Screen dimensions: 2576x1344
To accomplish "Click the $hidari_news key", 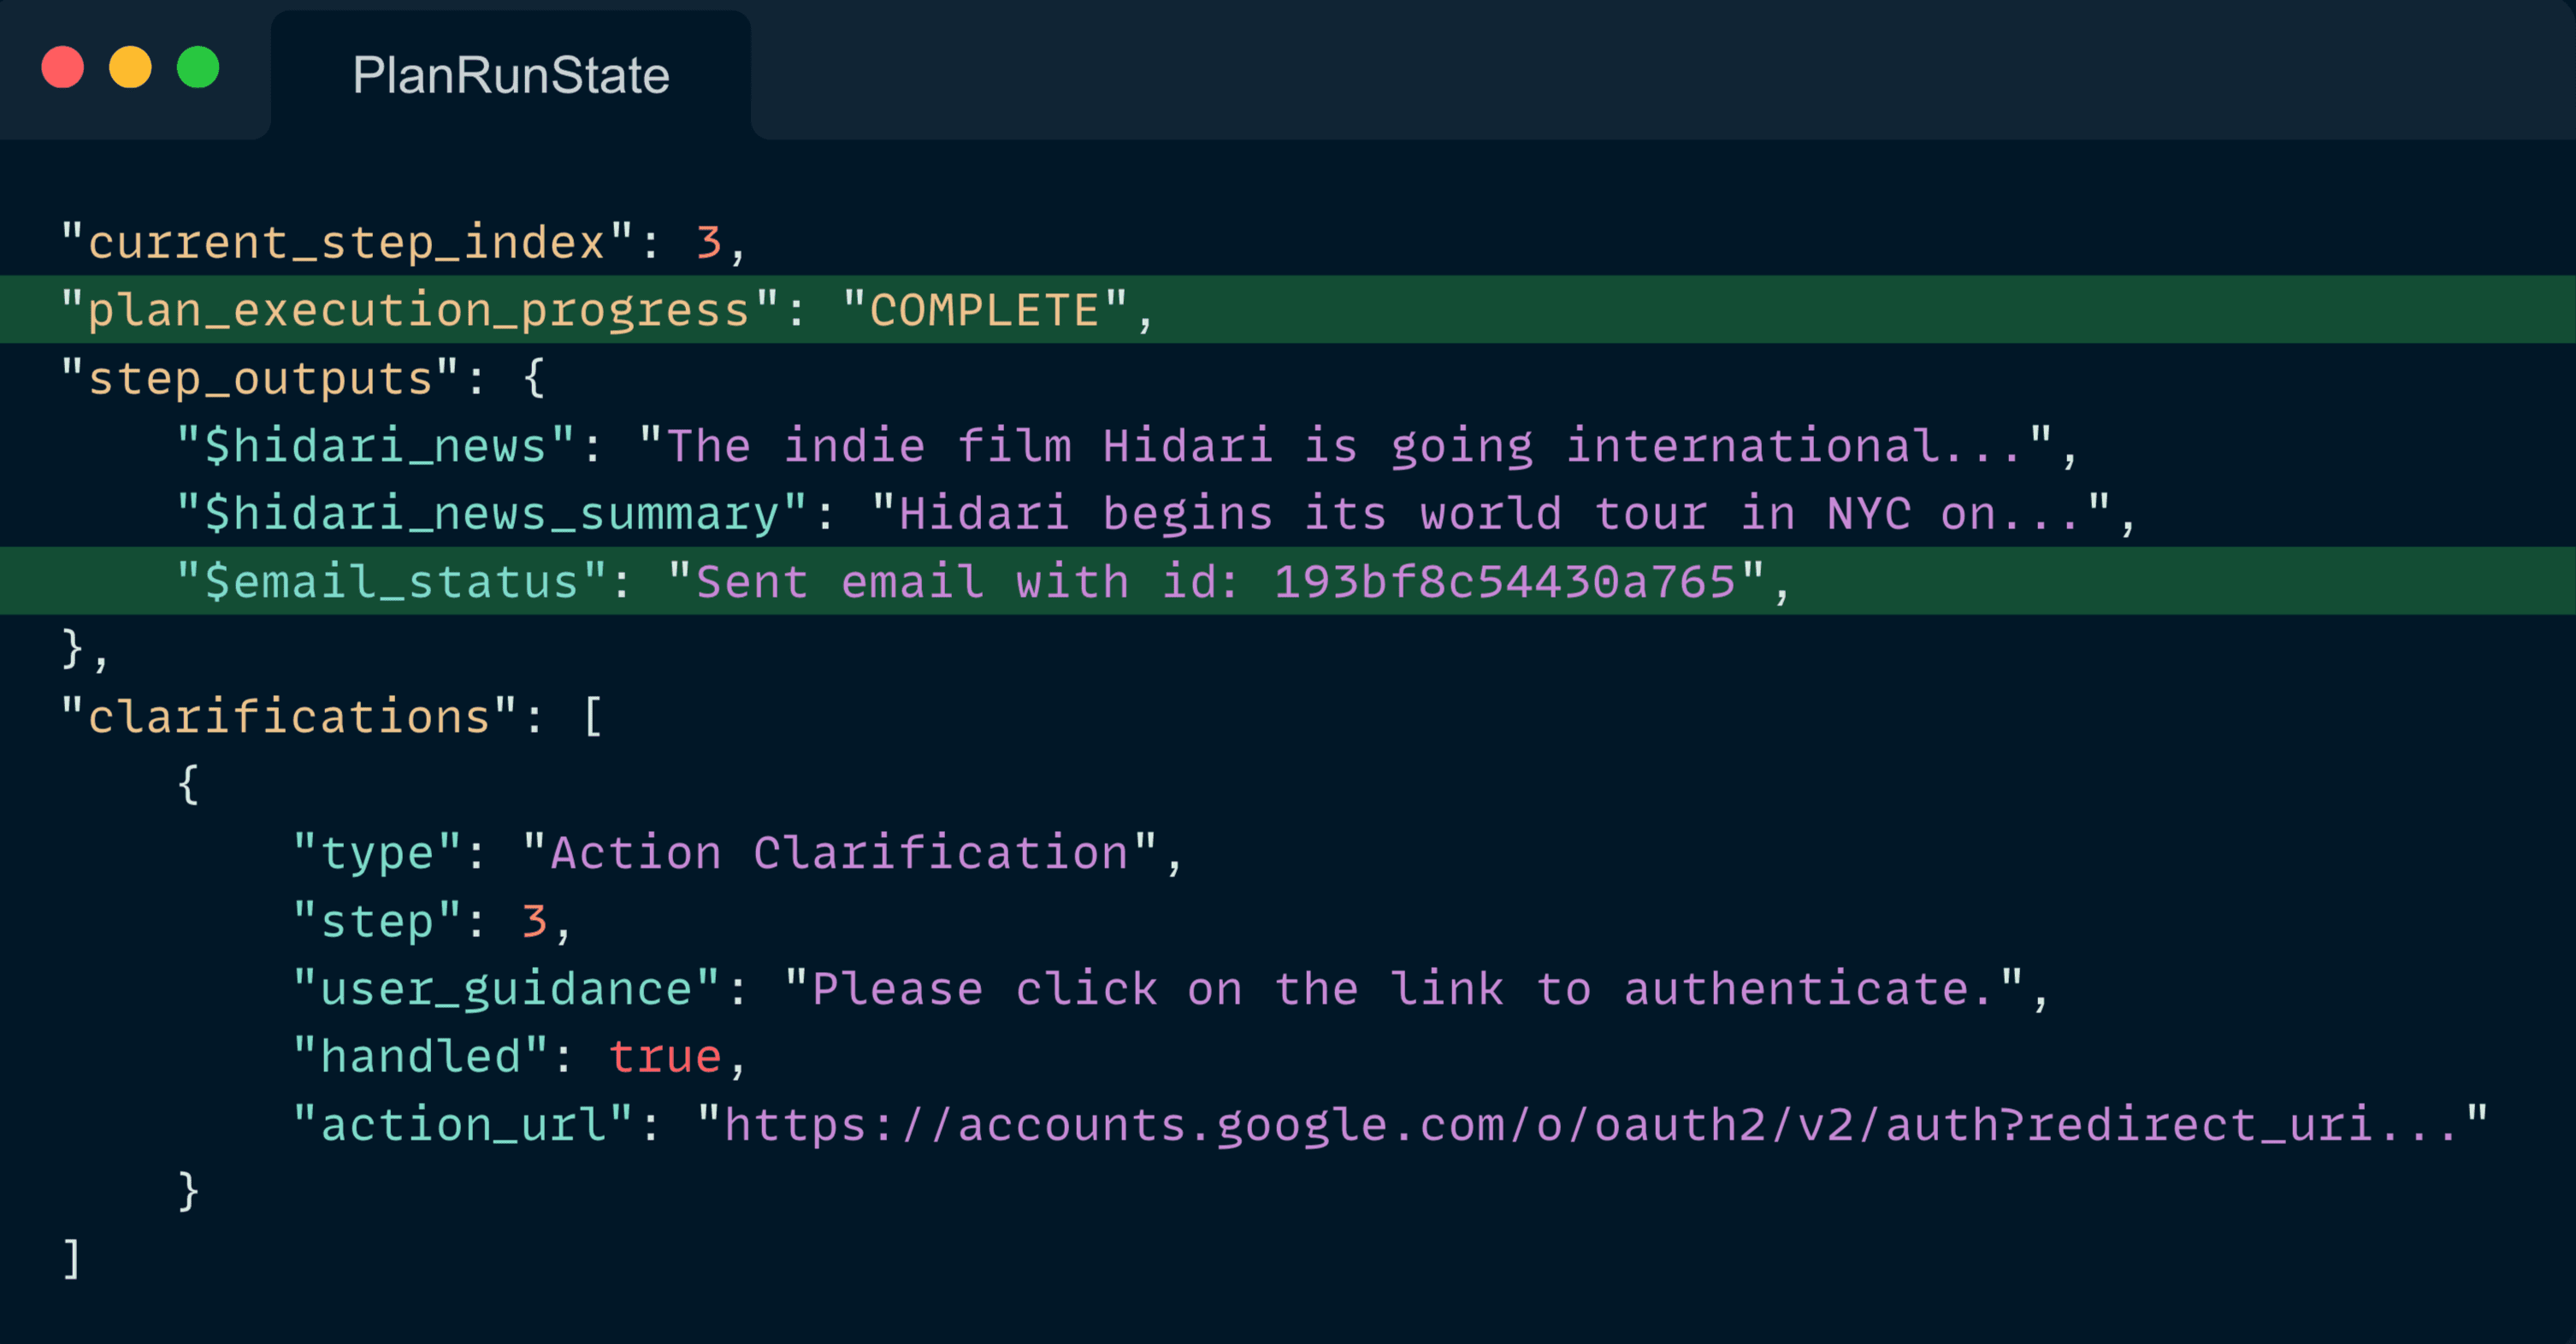I will 376,446.
